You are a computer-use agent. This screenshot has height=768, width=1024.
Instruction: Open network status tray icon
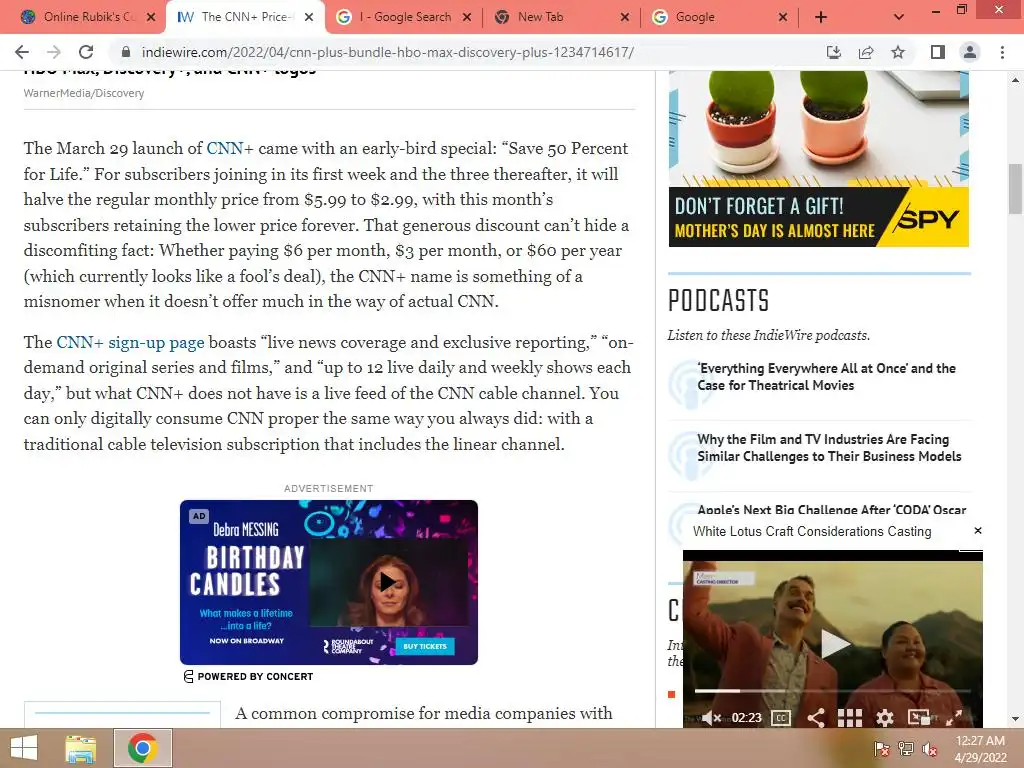906,749
